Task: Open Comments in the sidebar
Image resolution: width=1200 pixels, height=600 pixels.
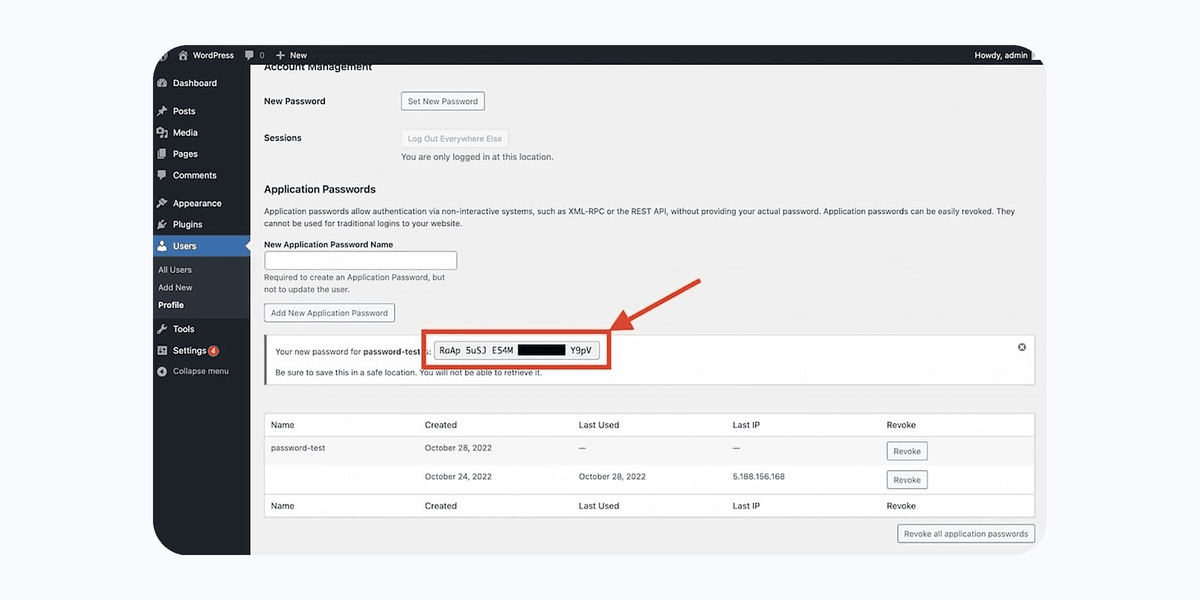Action: tap(194, 175)
